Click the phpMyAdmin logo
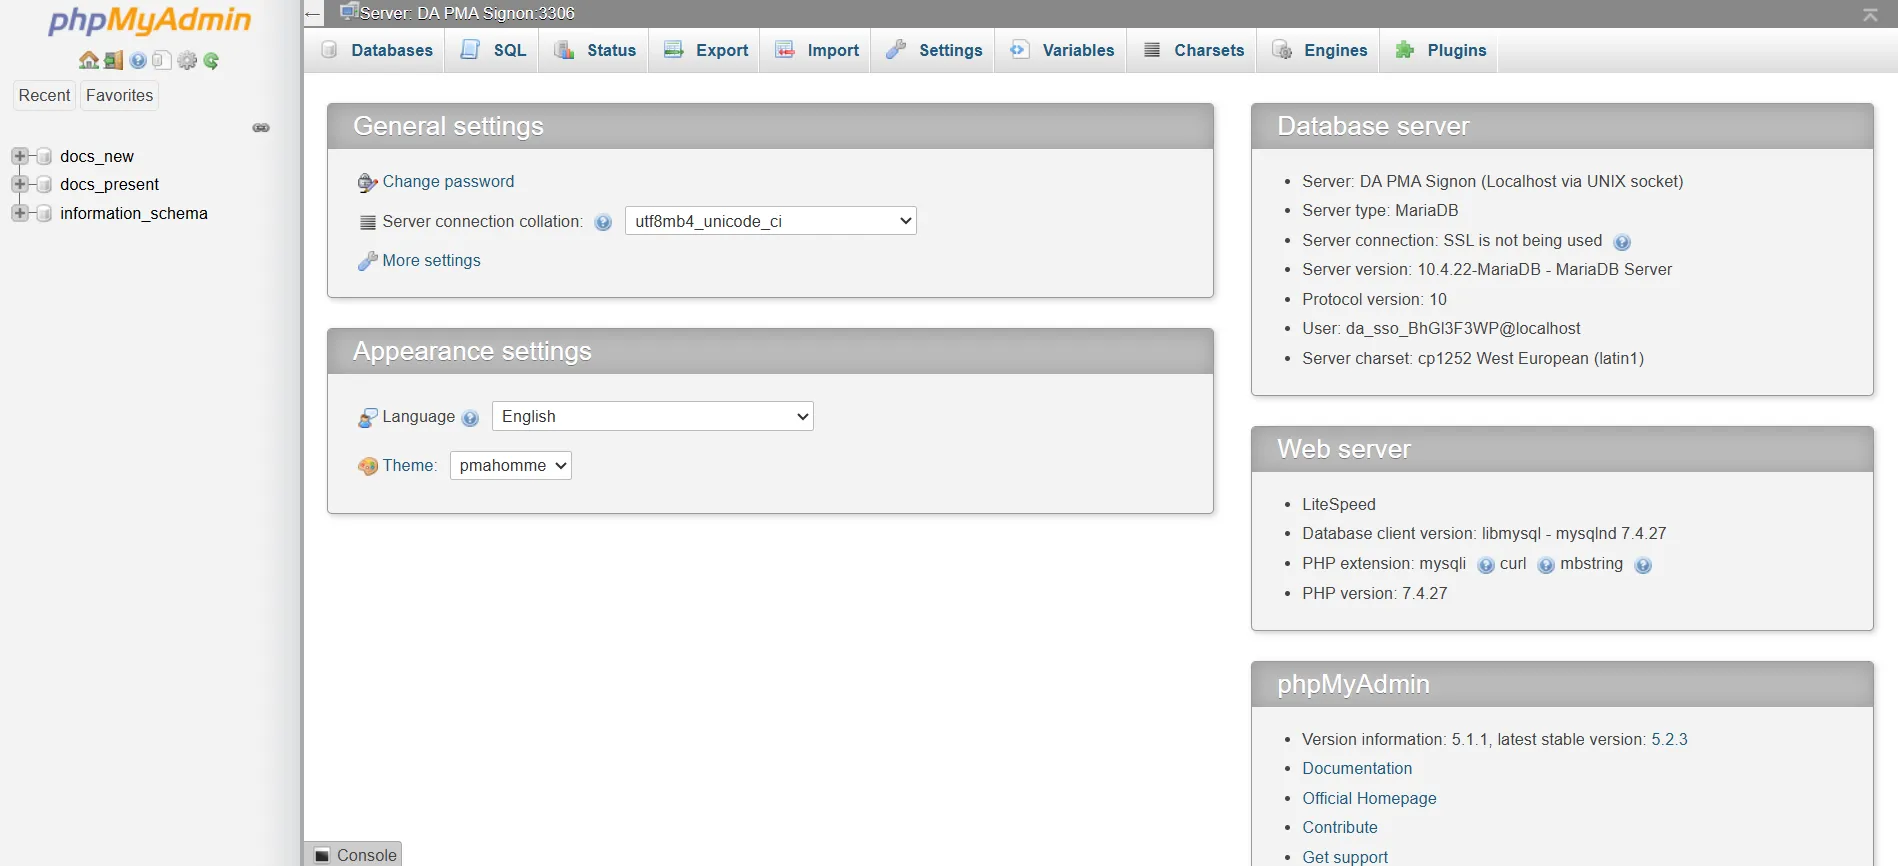Screen dimensions: 1898x866 tap(150, 20)
